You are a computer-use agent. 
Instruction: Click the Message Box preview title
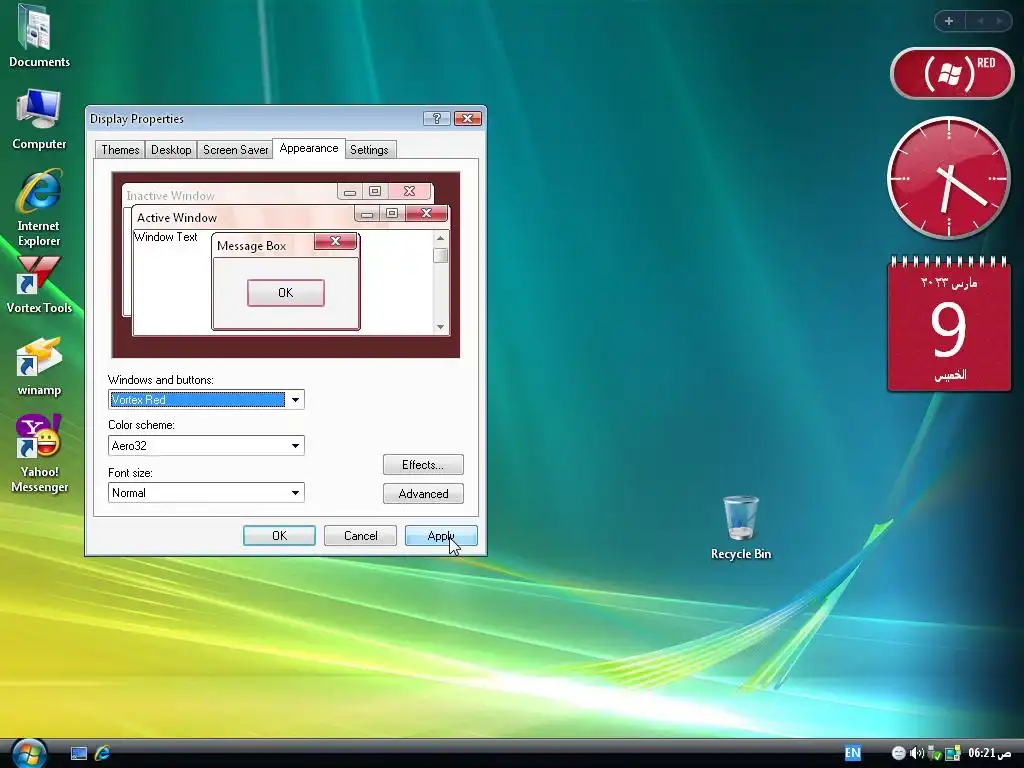point(251,246)
